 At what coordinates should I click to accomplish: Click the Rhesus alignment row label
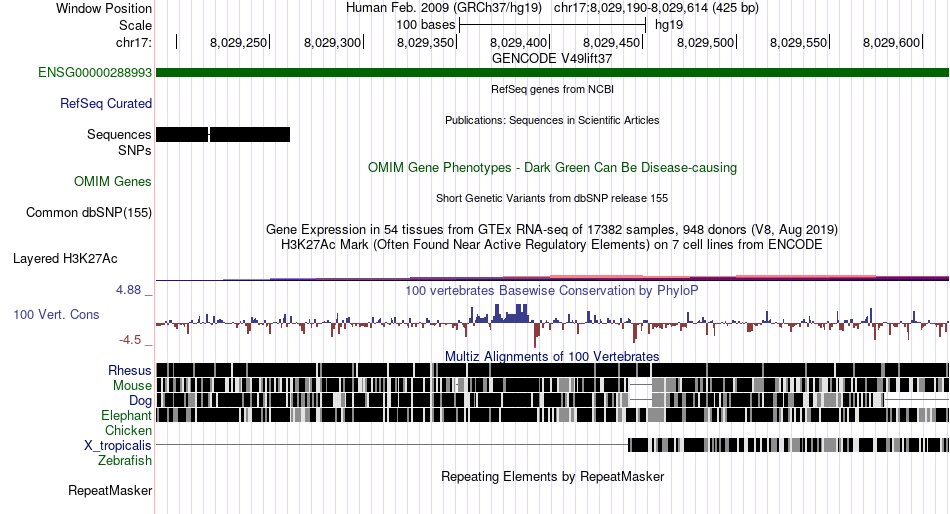[130, 370]
